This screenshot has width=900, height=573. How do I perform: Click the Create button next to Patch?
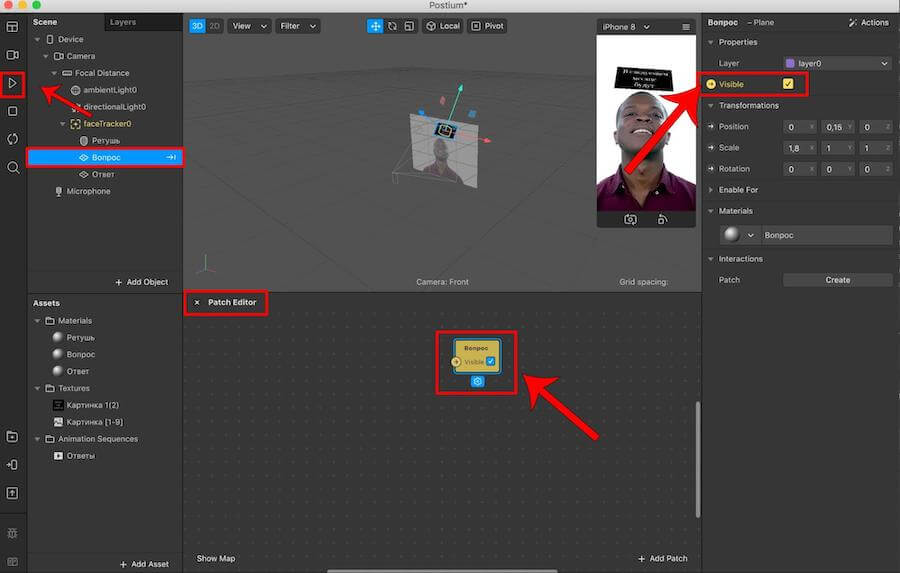point(837,280)
